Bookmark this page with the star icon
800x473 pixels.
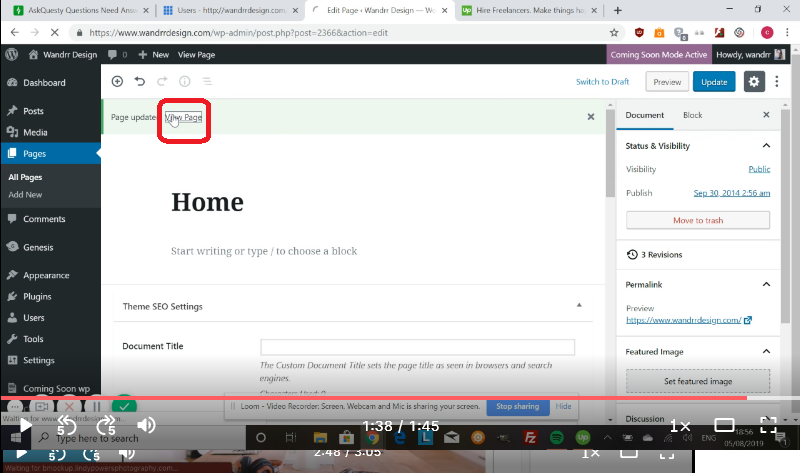(x=614, y=33)
